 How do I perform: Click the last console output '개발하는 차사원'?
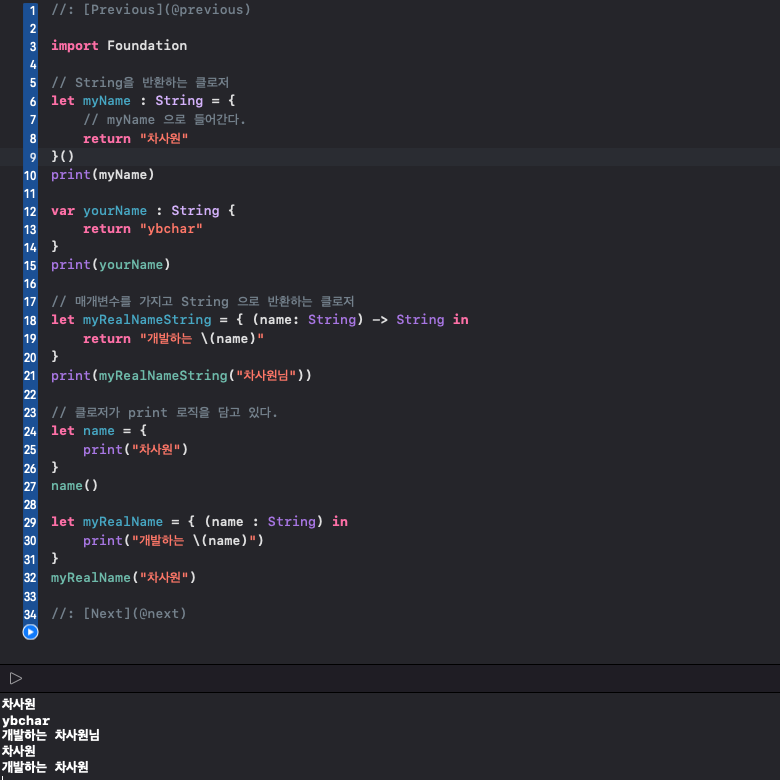tap(45, 767)
